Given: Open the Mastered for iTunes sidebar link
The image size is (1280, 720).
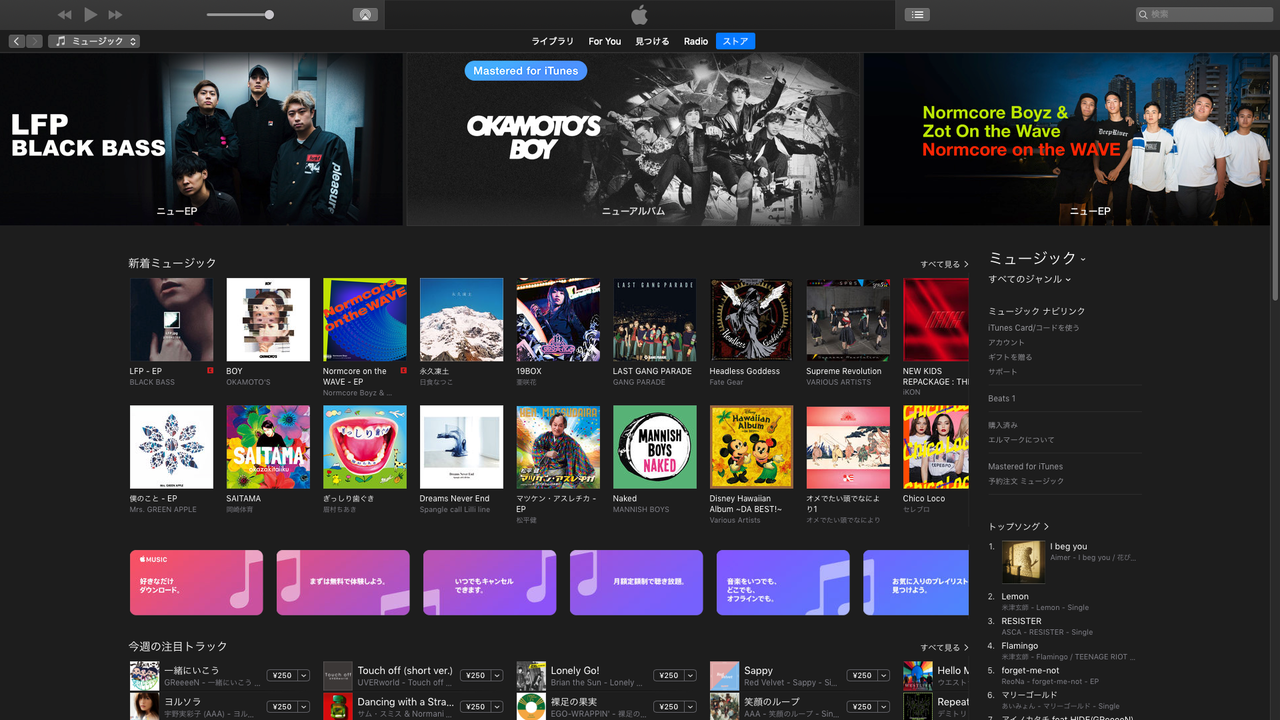Looking at the screenshot, I should point(1026,467).
